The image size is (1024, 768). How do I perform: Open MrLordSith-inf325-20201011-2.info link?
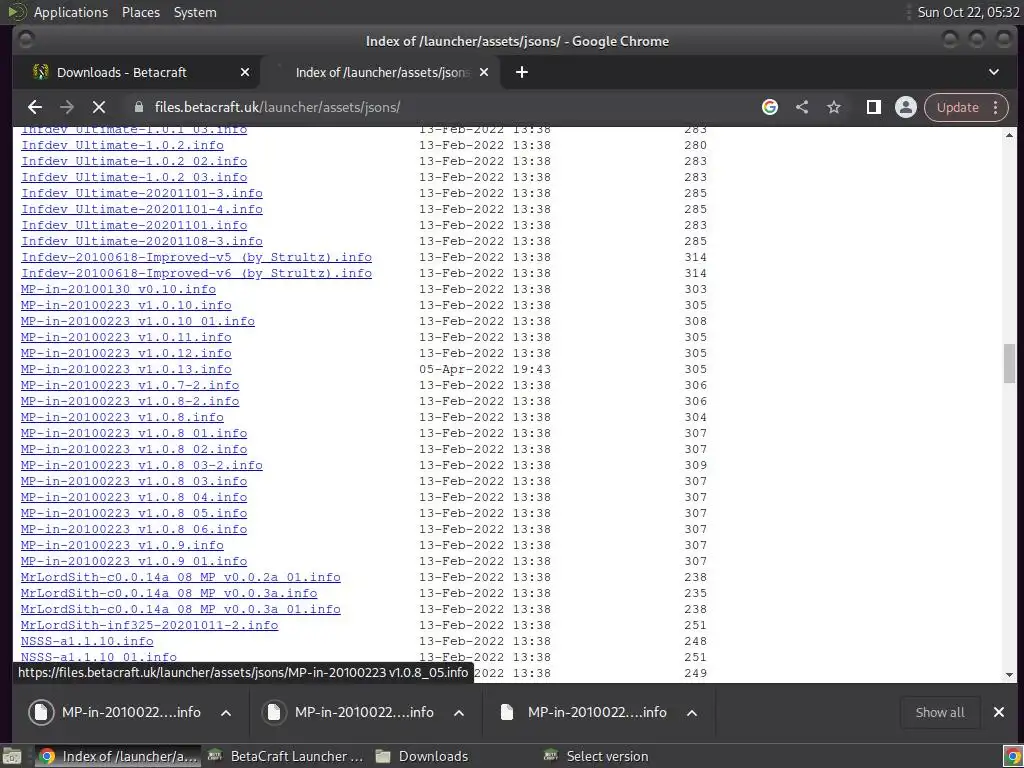pos(150,625)
